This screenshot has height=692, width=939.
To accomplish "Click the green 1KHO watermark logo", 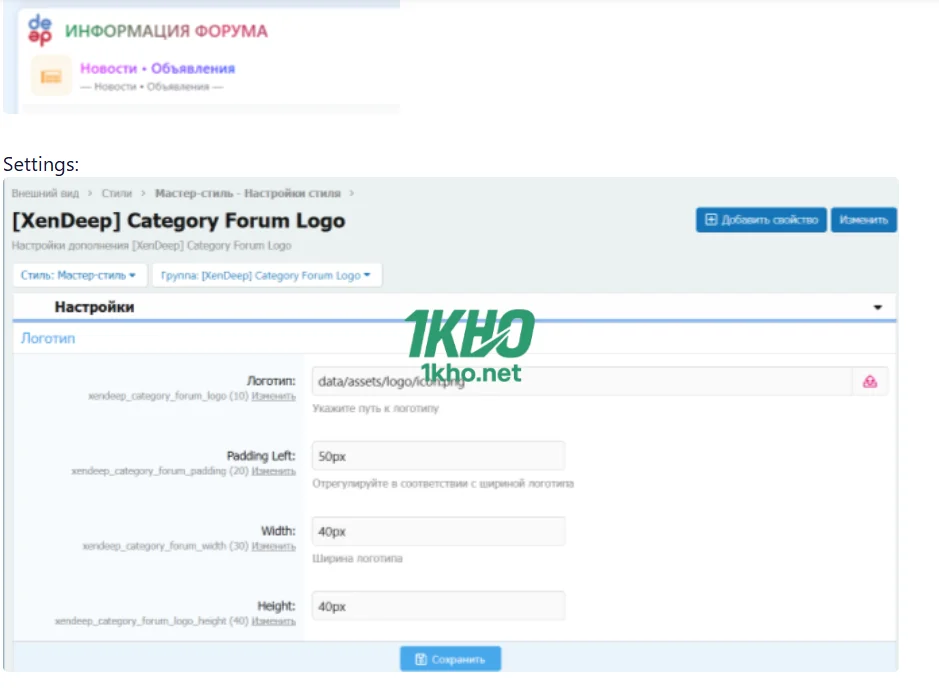I will 470,335.
